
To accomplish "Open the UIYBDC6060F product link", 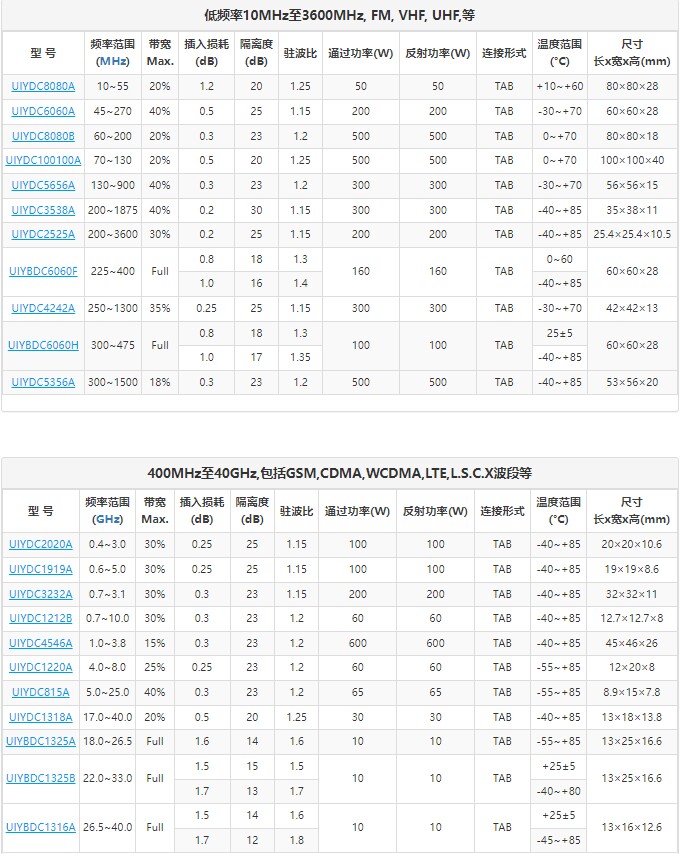I will (43, 271).
